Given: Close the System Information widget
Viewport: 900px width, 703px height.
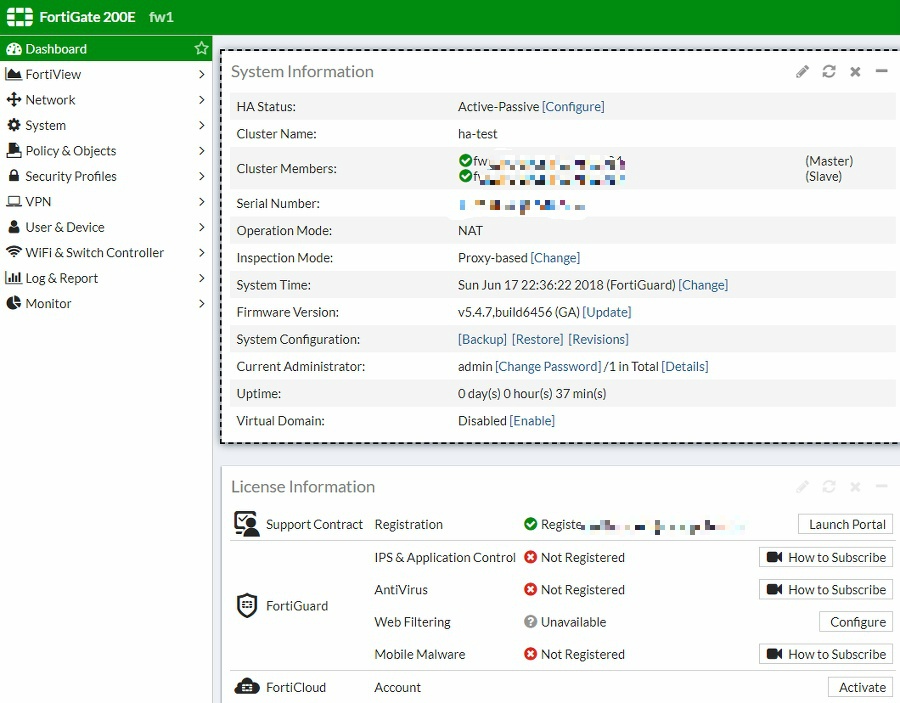Looking at the screenshot, I should click(x=855, y=72).
